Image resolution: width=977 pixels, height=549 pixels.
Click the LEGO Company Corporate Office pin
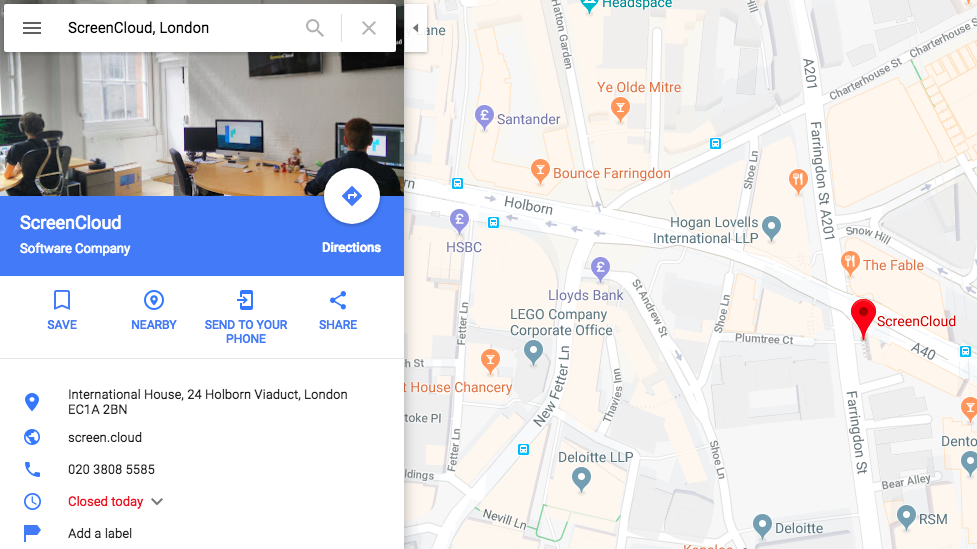[x=533, y=352]
